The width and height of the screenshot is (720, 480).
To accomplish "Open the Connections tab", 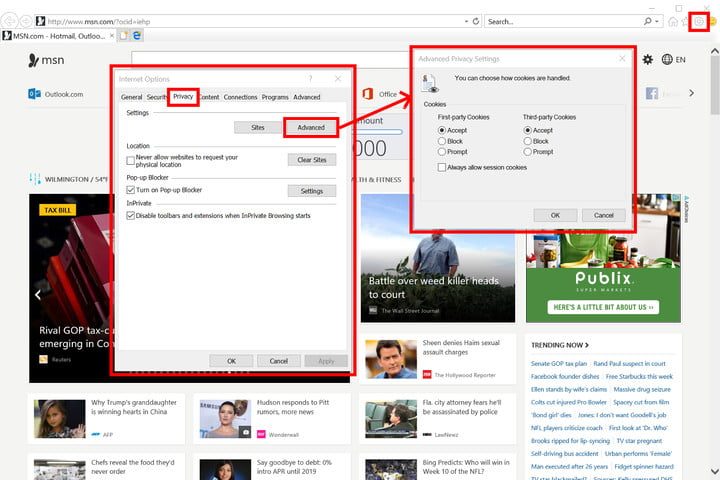I will (240, 97).
